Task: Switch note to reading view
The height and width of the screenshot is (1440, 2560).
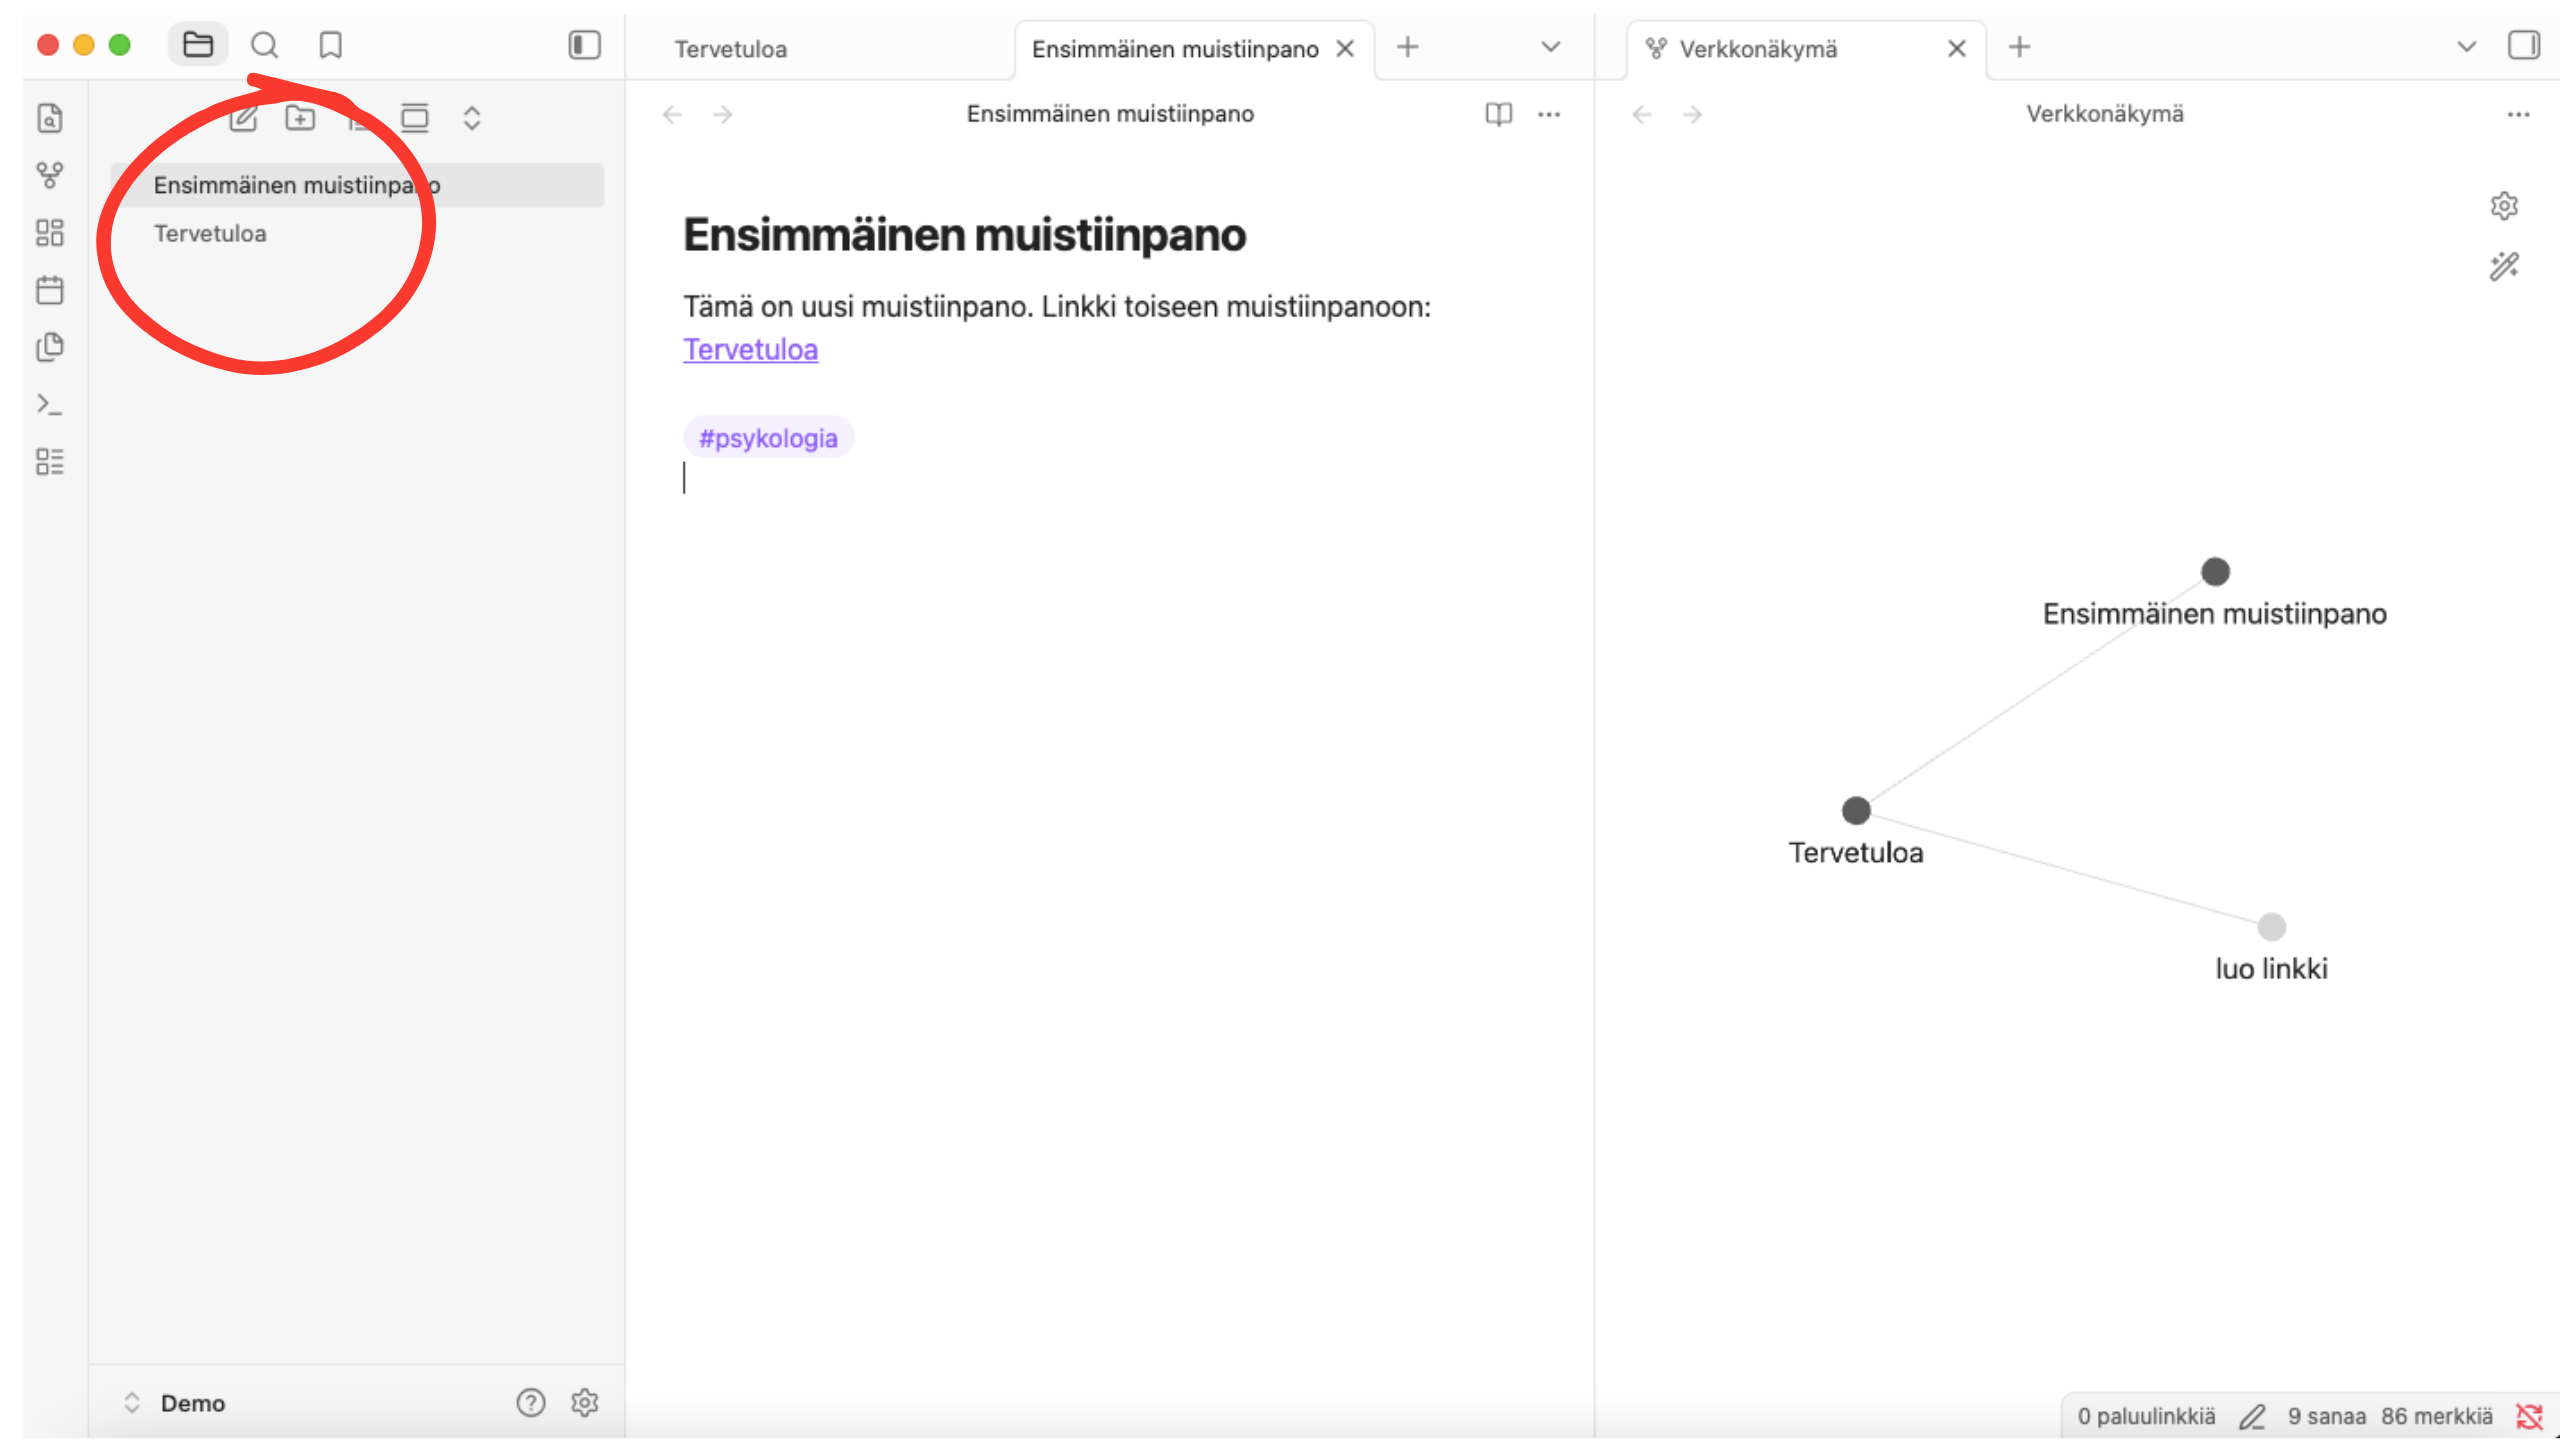Action: coord(1498,114)
